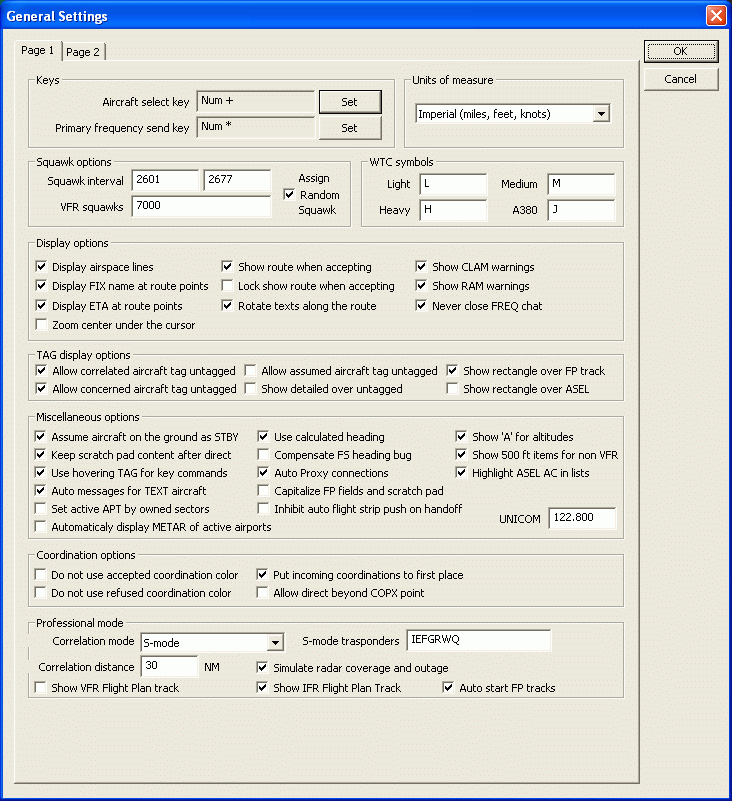The width and height of the screenshot is (732, 801).
Task: Click the Aircraft select key field
Action: tap(255, 101)
